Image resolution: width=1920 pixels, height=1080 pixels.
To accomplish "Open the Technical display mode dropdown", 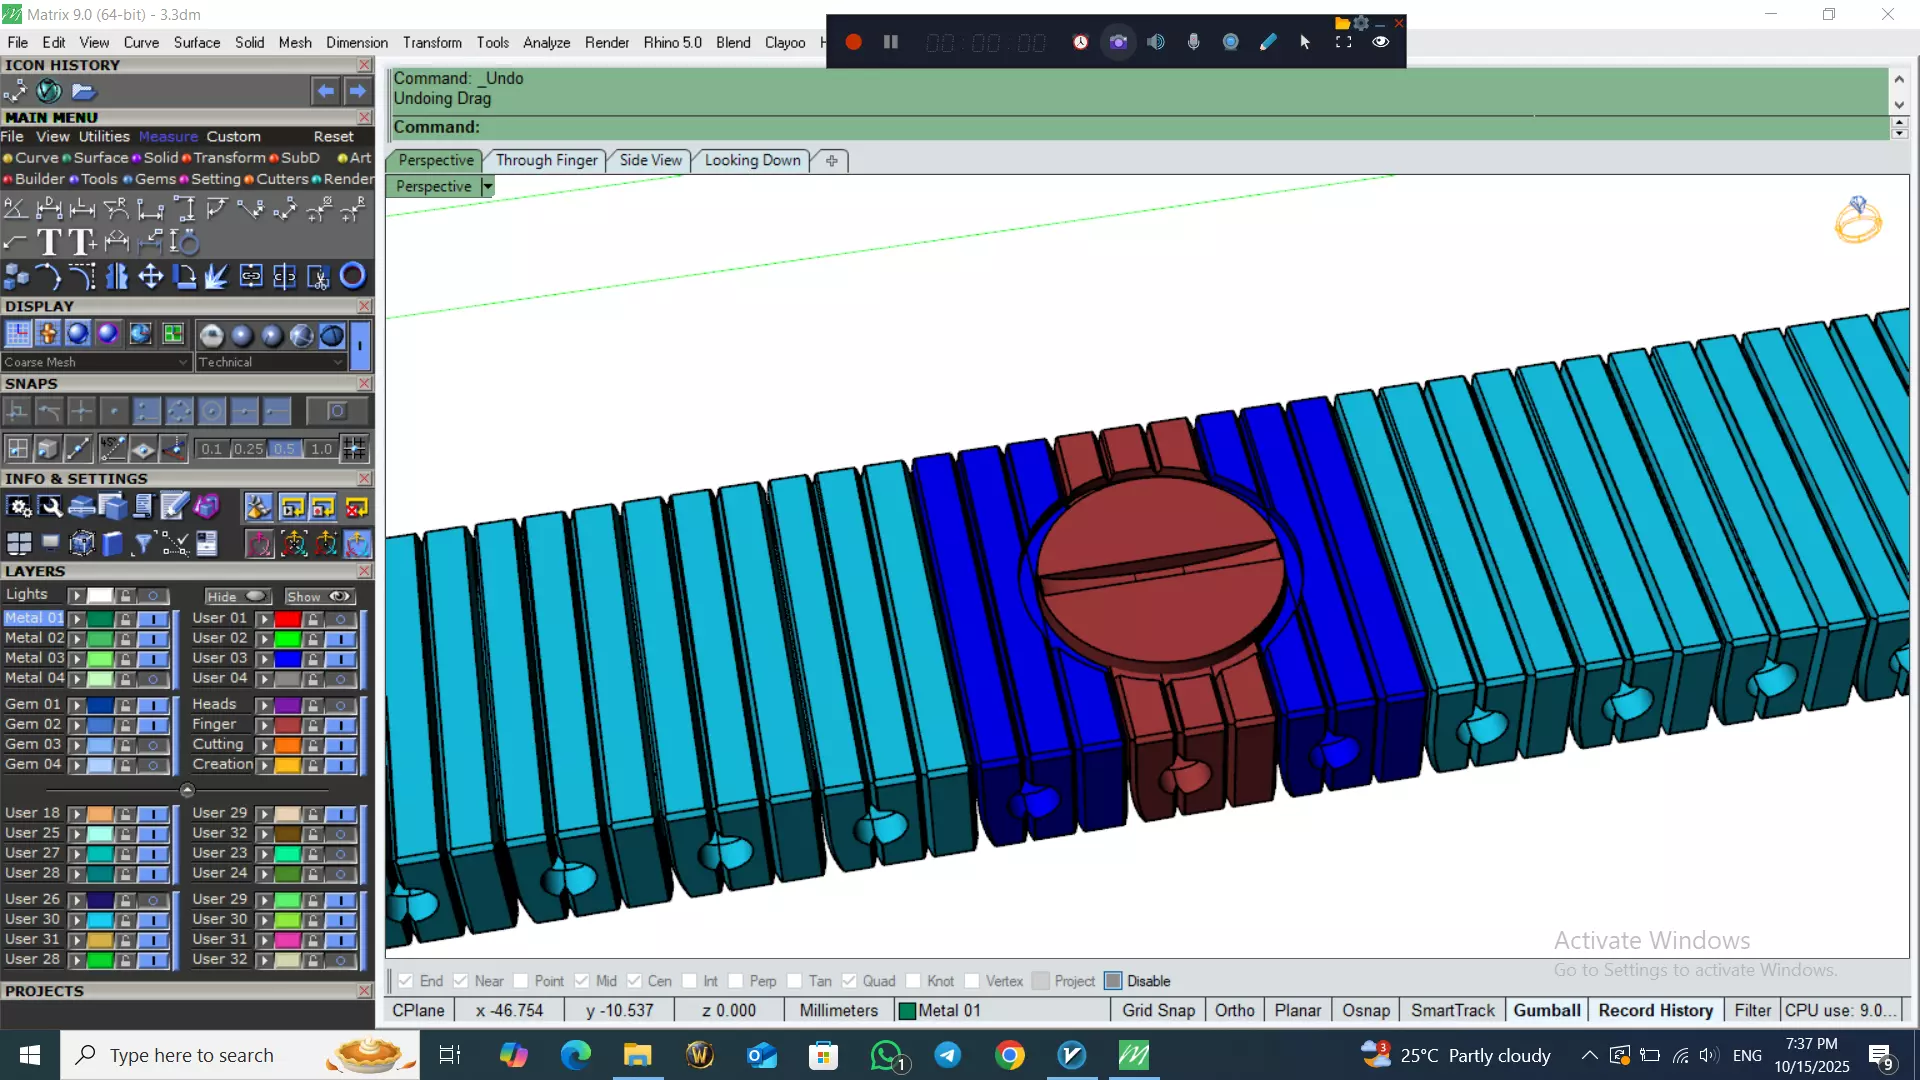I will pos(338,362).
